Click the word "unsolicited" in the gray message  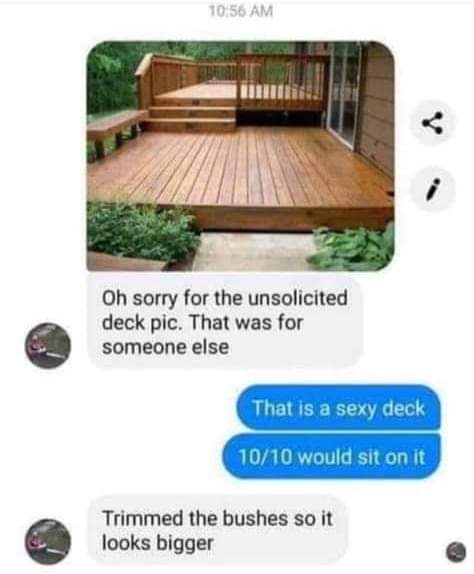(x=298, y=298)
